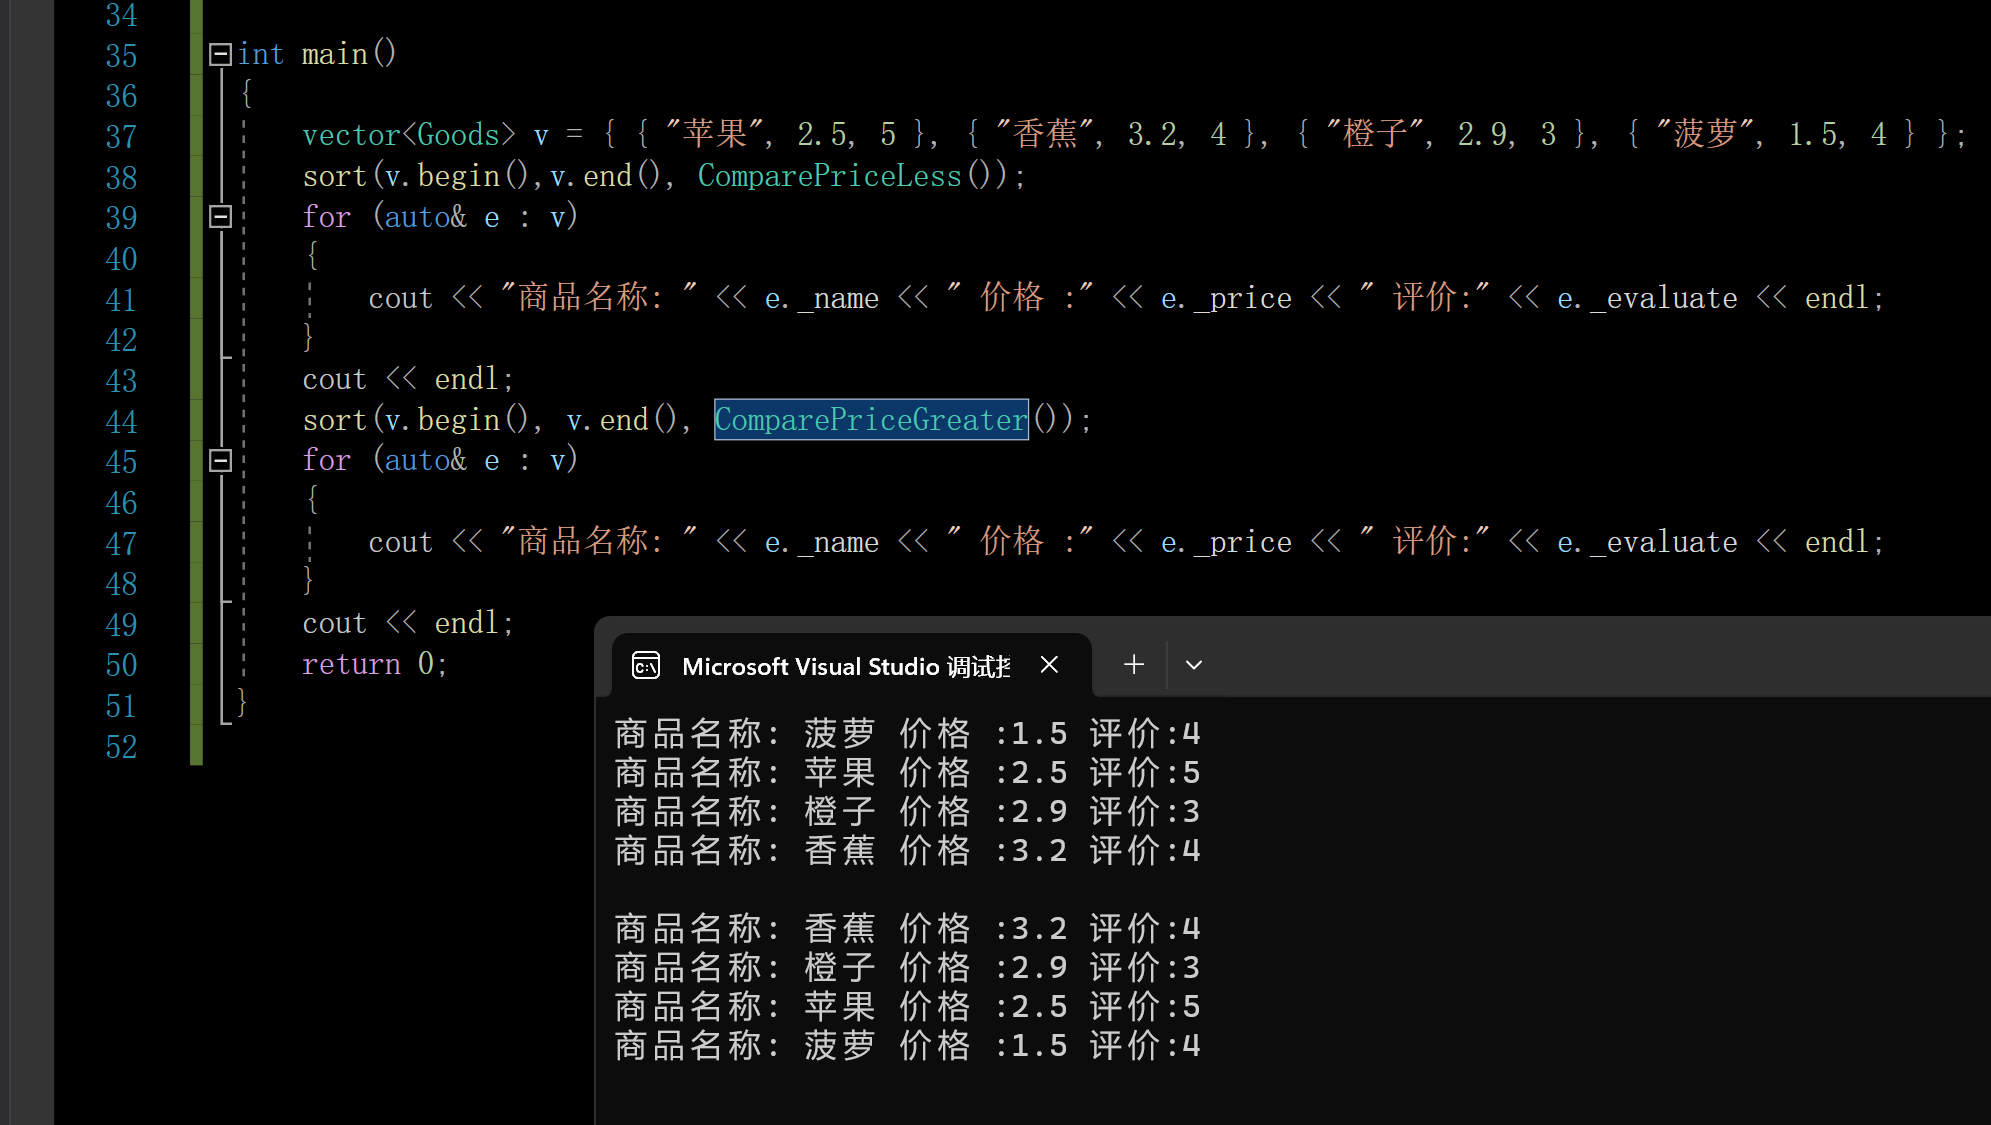Click 'int main()' declaration text

click(x=317, y=54)
